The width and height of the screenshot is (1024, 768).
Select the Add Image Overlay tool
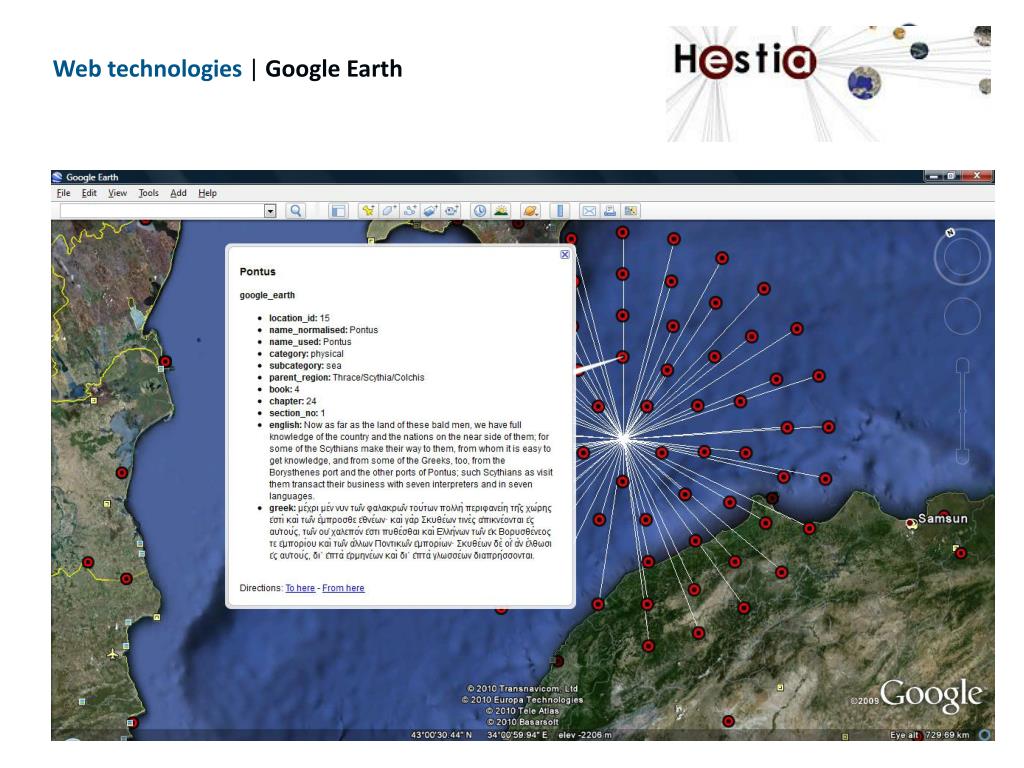click(x=430, y=210)
